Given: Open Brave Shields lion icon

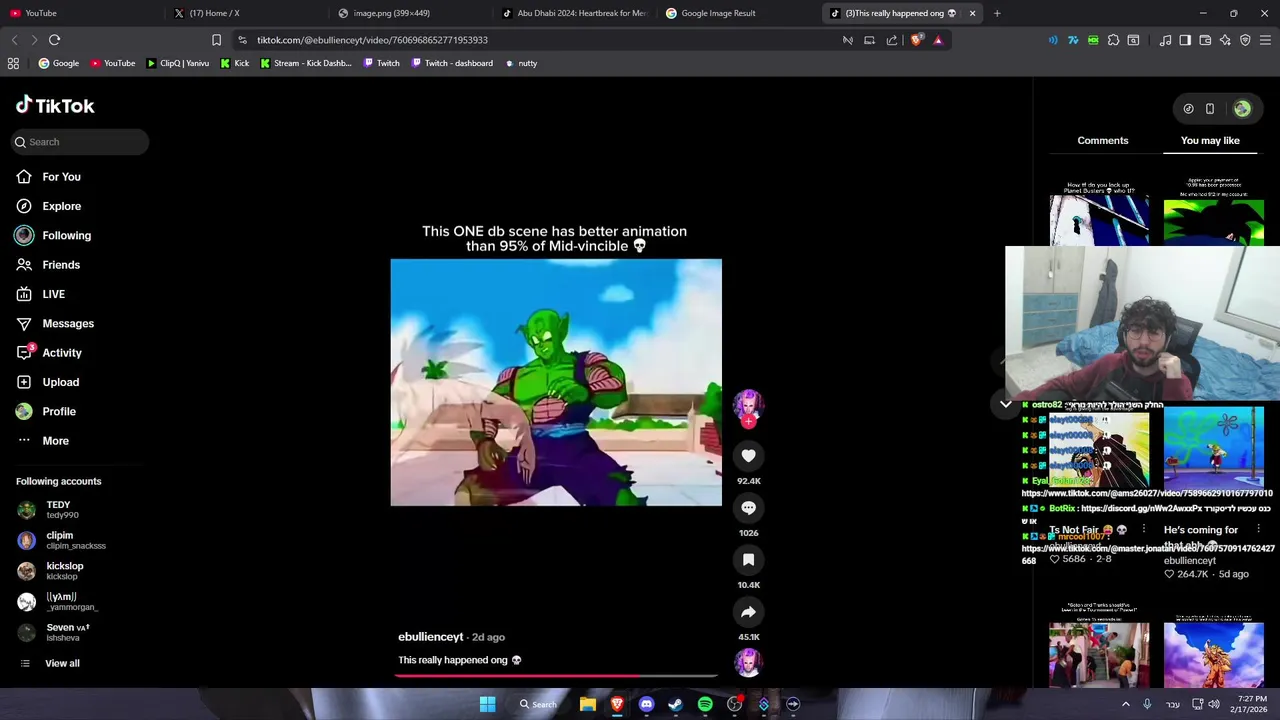Looking at the screenshot, I should pos(916,40).
